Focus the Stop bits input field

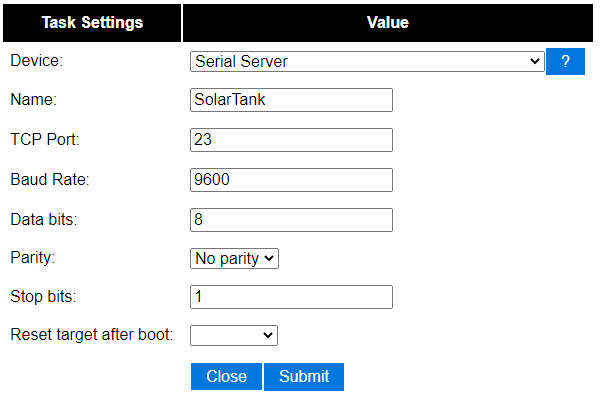pos(291,297)
